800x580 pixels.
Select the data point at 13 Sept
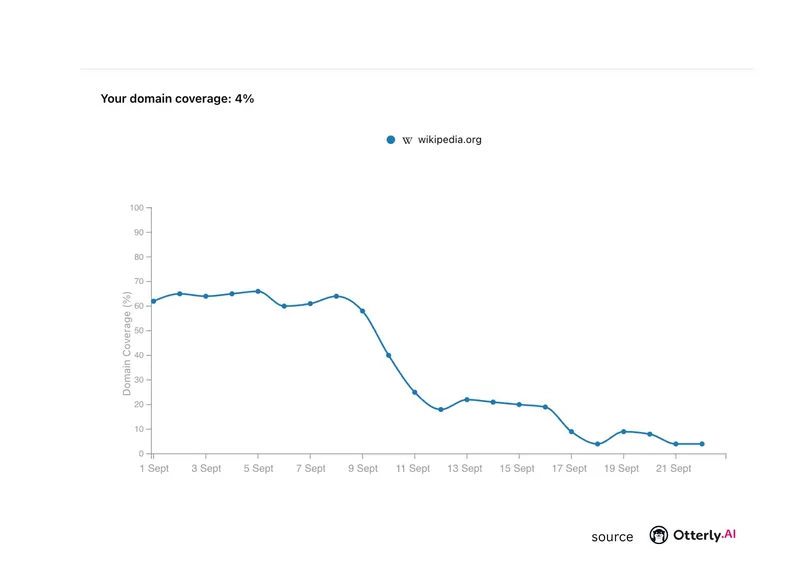click(x=467, y=399)
